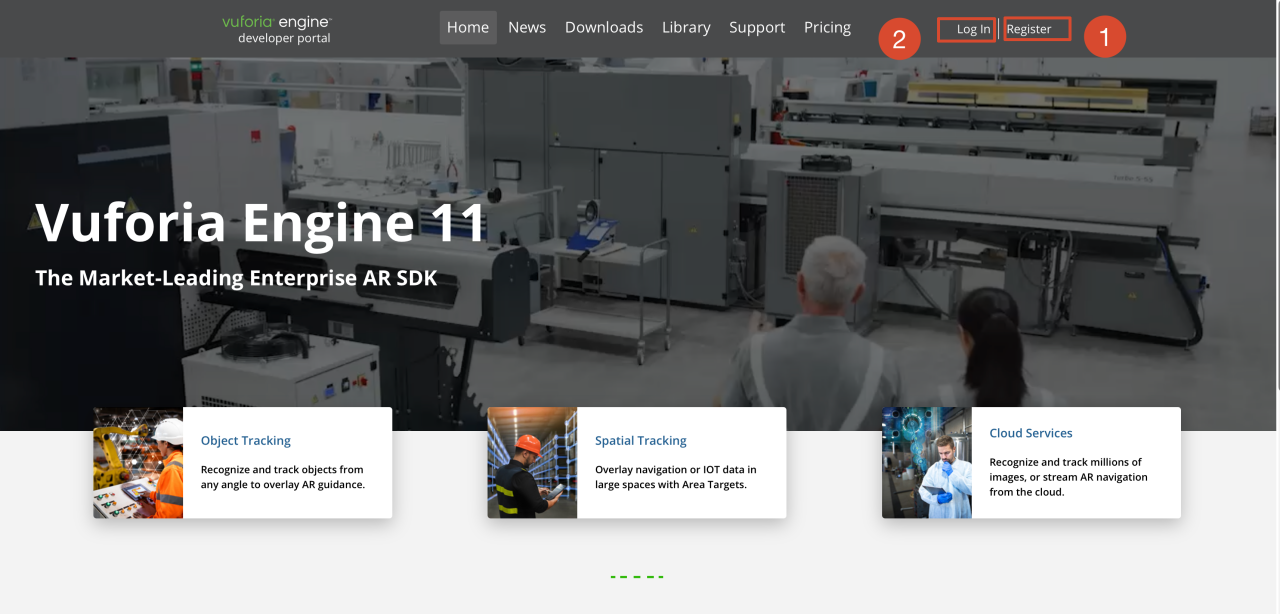Viewport: 1280px width, 614px height.
Task: View the Pricing page
Action: point(827,28)
